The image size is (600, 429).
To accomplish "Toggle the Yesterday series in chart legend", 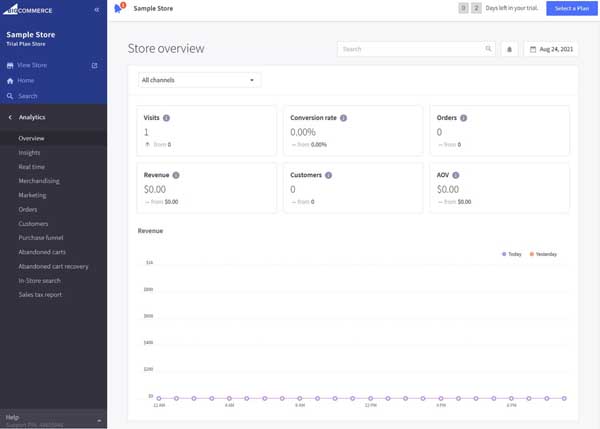I will coord(543,254).
